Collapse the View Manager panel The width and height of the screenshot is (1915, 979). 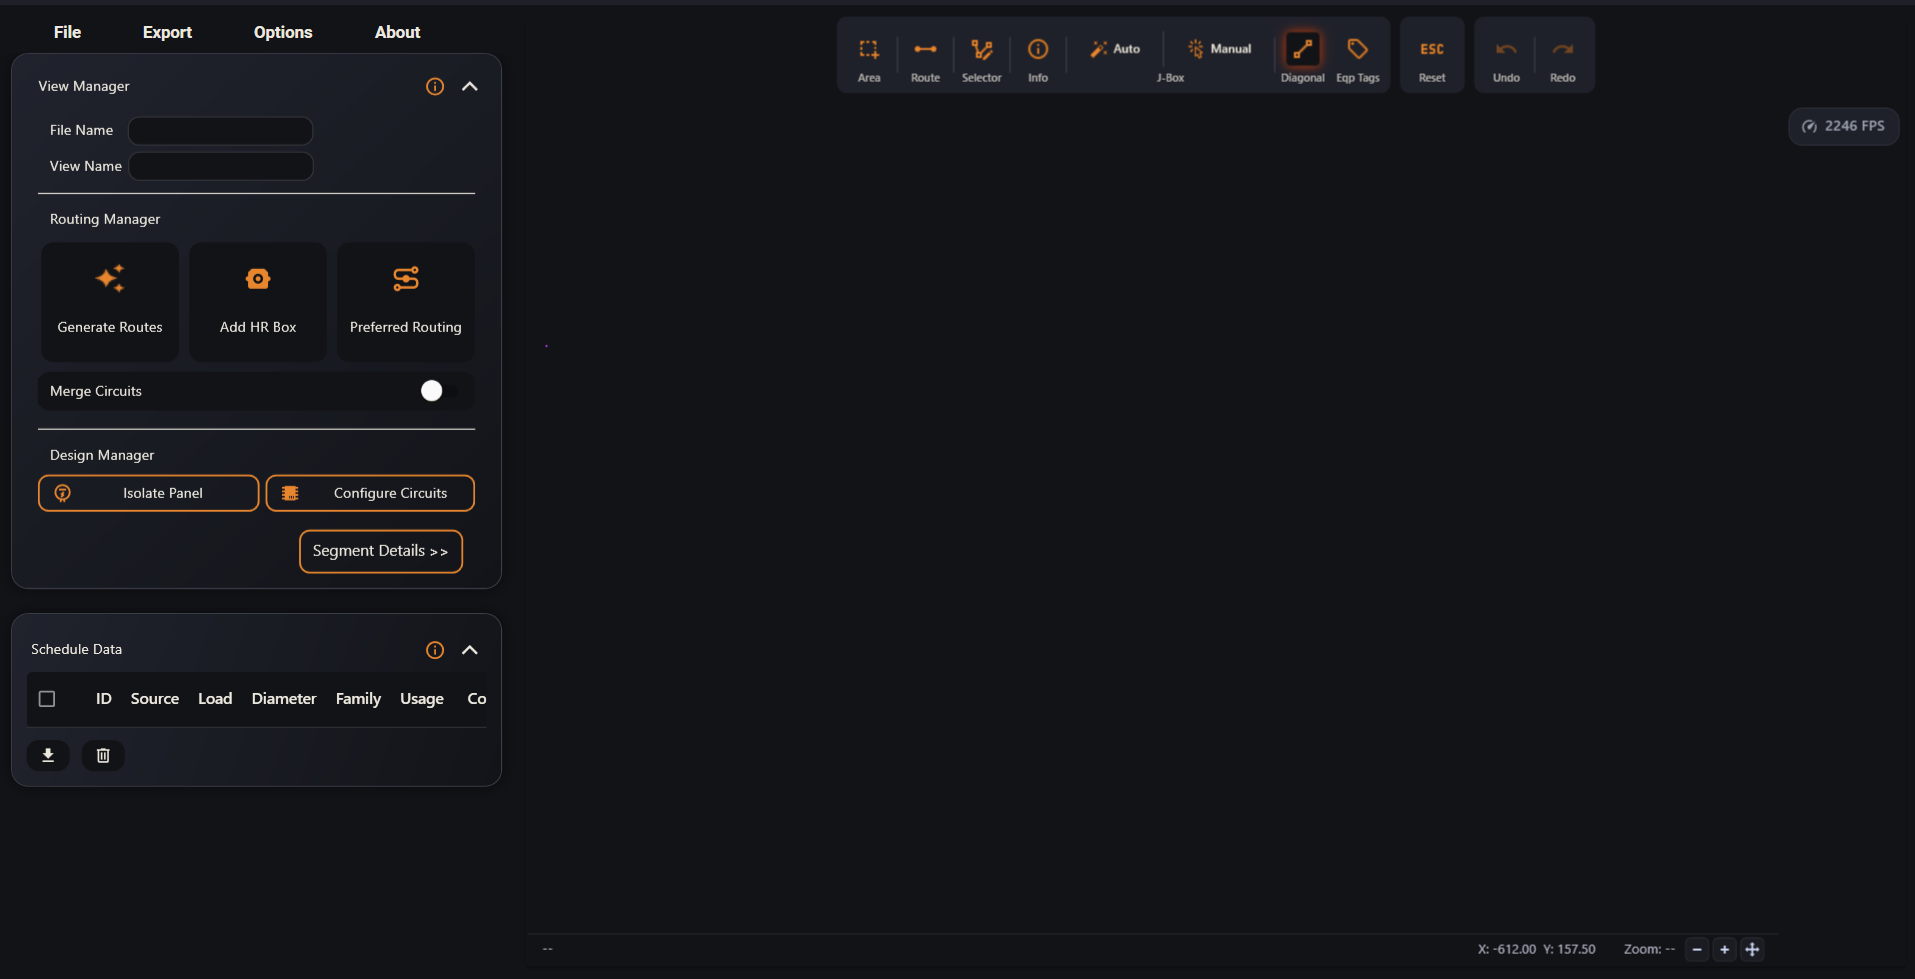(x=470, y=86)
